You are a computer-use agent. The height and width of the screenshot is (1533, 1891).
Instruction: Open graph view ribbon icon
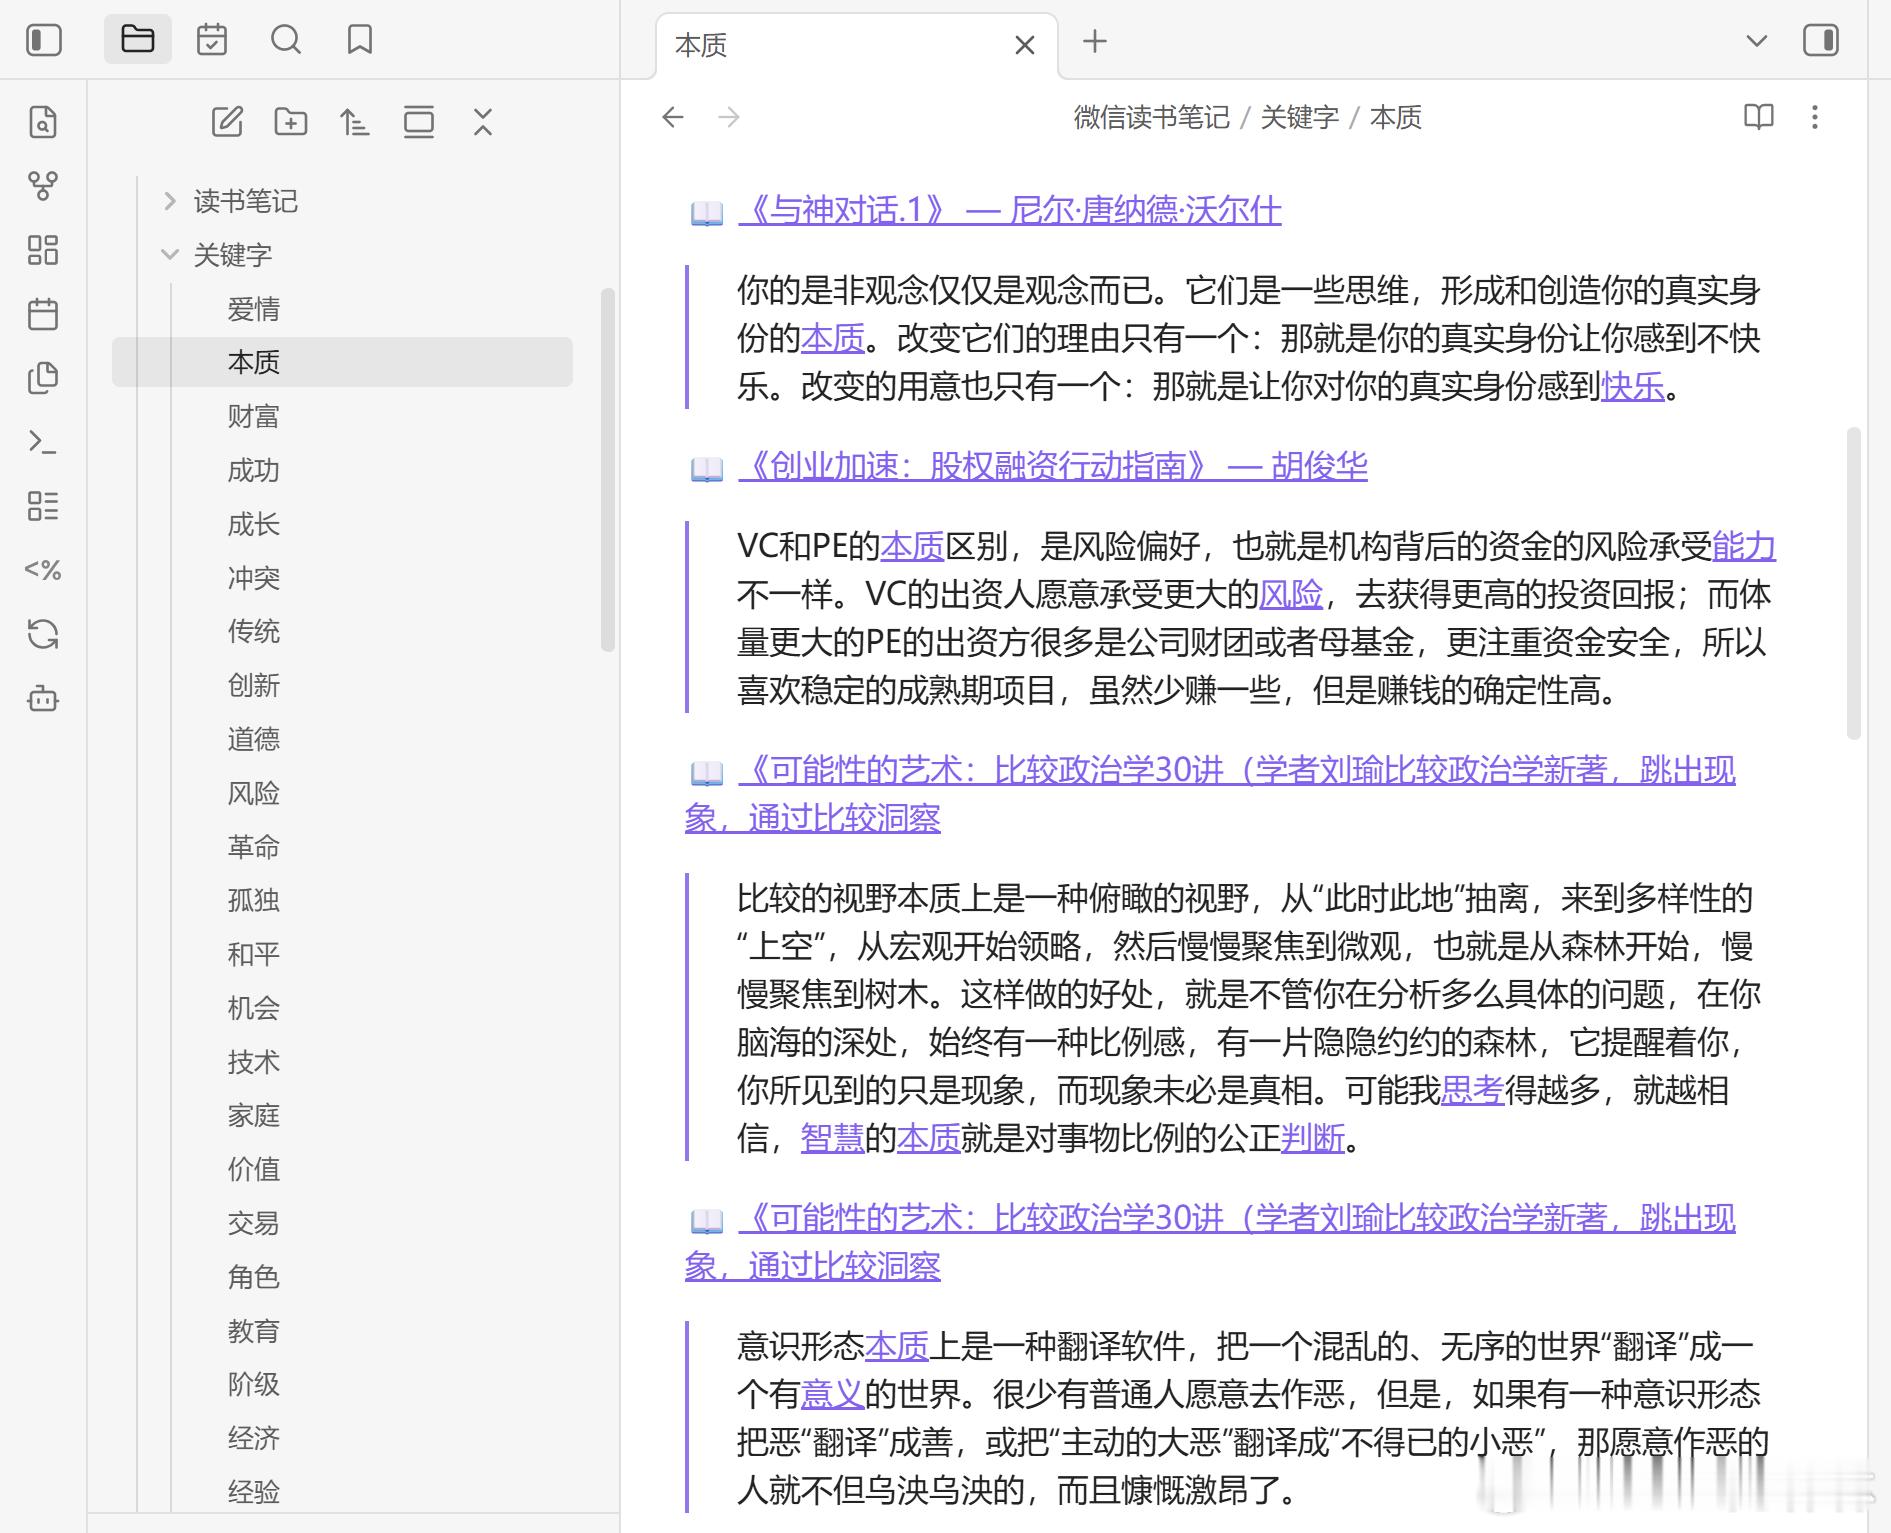(43, 186)
